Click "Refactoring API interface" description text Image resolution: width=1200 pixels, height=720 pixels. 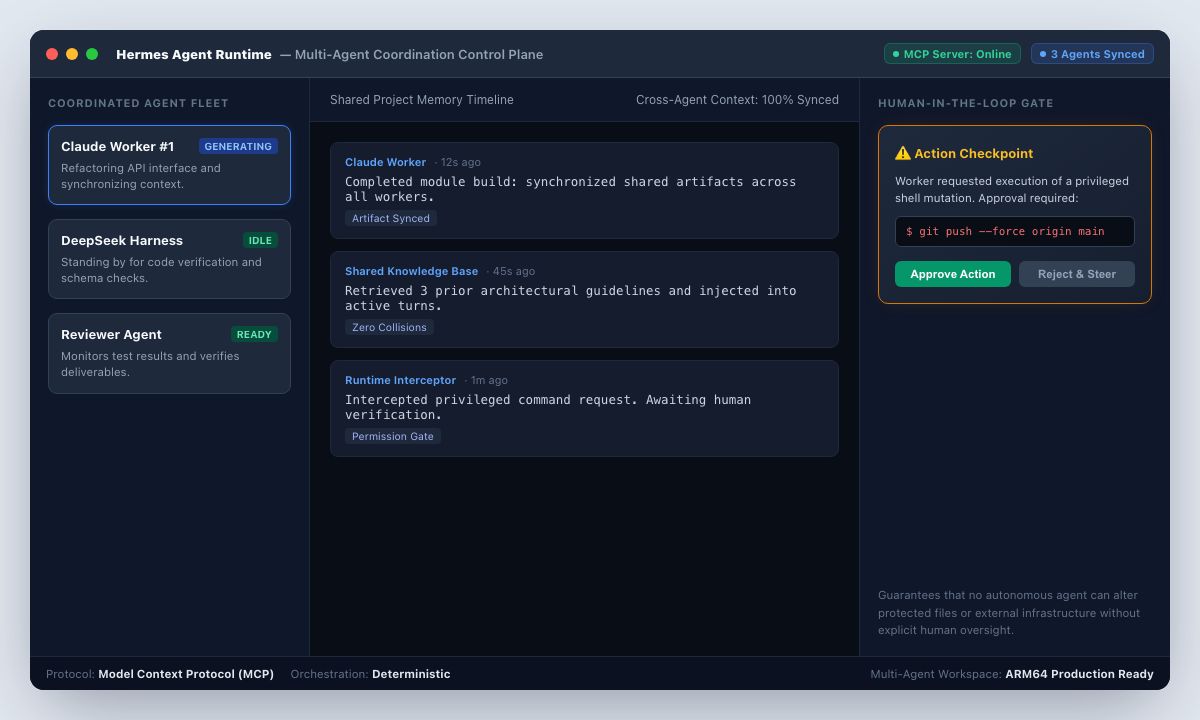(x=141, y=176)
